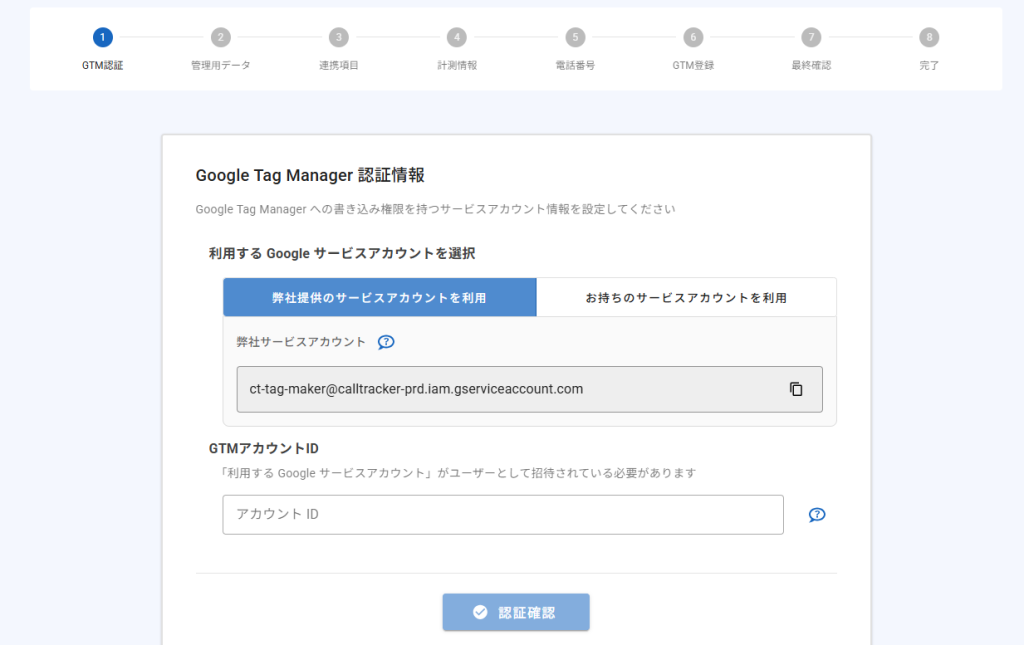Click the GTMアカウントID section label
Image resolution: width=1024 pixels, height=645 pixels.
[263, 448]
